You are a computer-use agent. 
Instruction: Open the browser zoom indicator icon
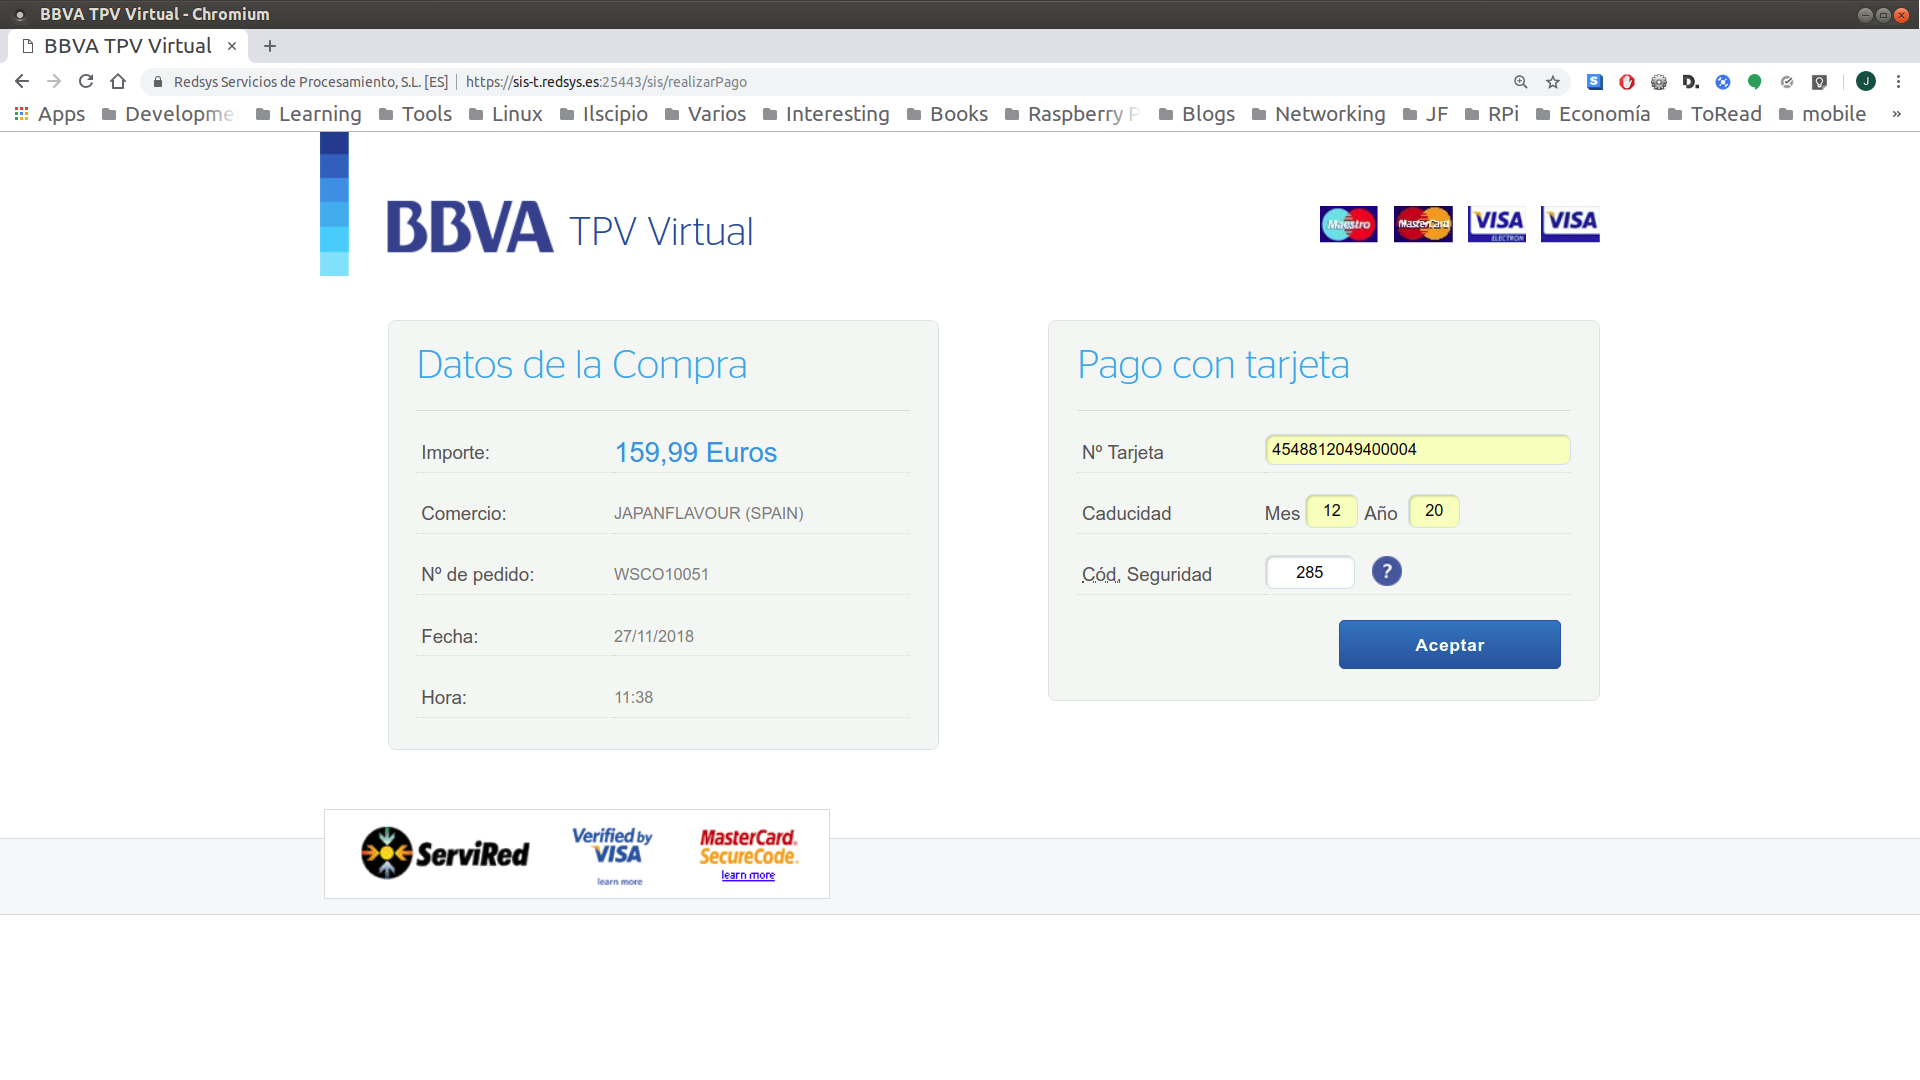pos(1520,82)
